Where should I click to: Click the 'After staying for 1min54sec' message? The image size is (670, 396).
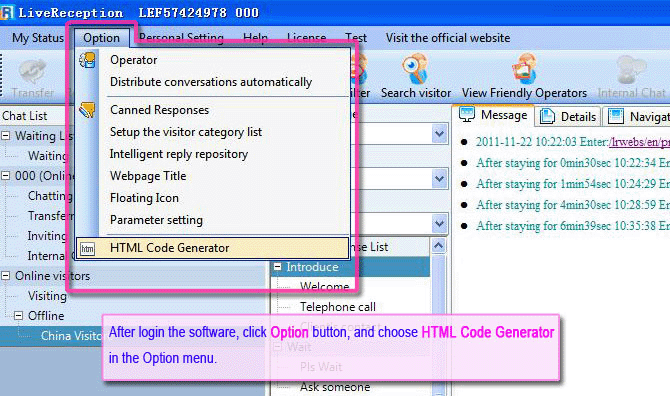pyautogui.click(x=573, y=184)
